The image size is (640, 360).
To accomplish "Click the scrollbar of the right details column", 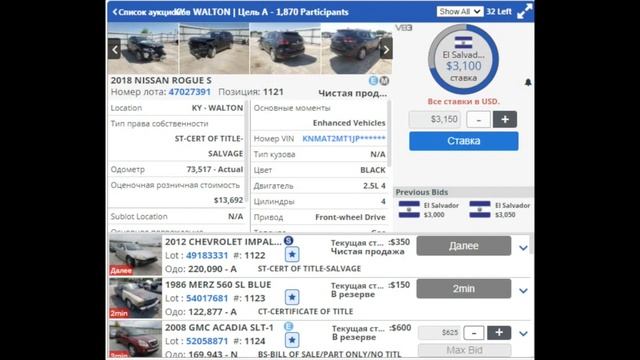I will point(389,134).
